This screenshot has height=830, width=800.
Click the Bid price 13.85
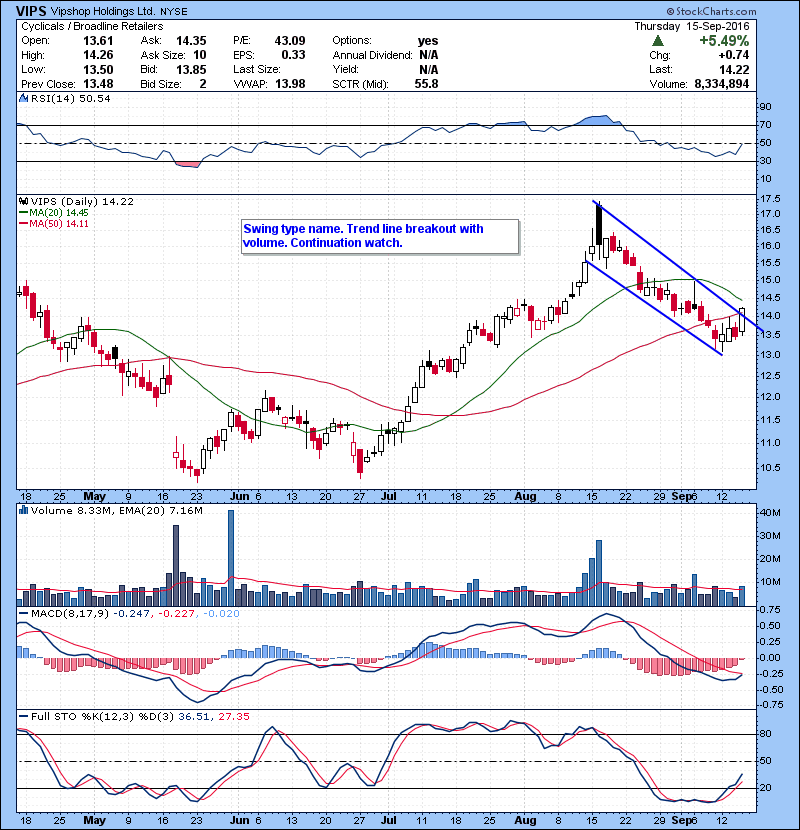click(191, 69)
